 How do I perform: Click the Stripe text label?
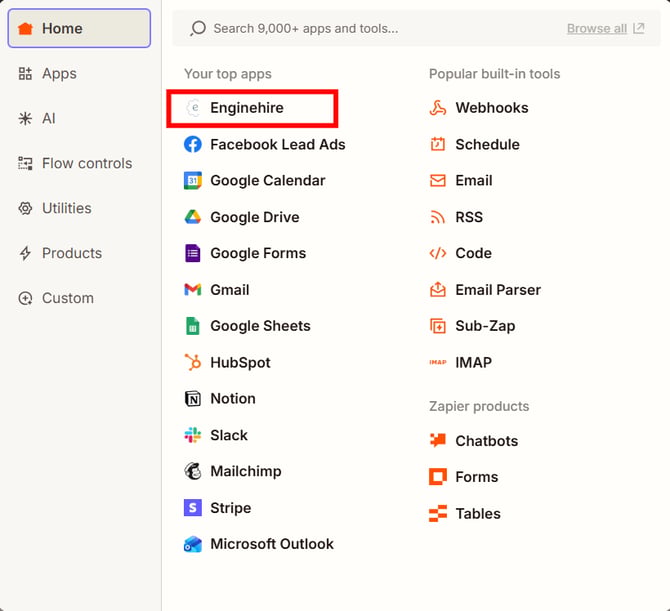point(231,508)
